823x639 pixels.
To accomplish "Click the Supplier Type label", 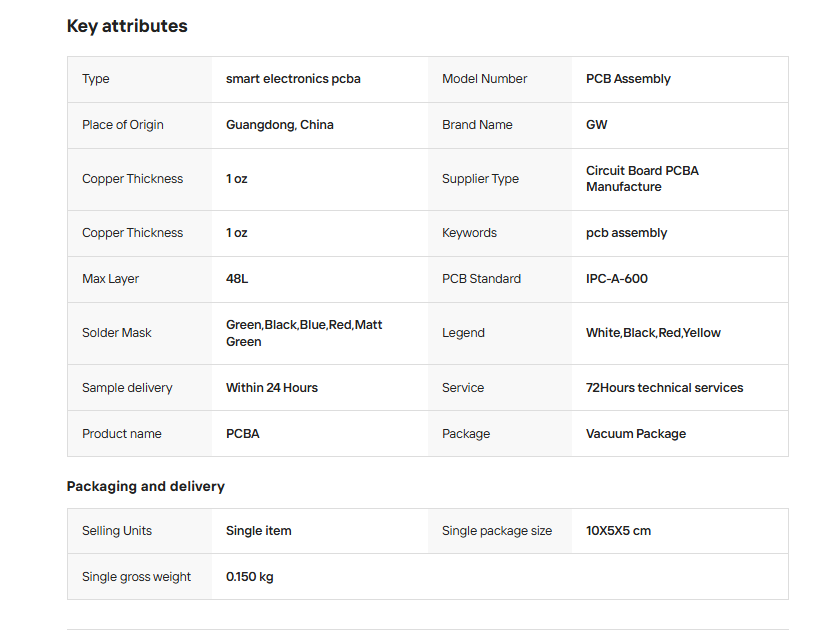I will tap(480, 179).
